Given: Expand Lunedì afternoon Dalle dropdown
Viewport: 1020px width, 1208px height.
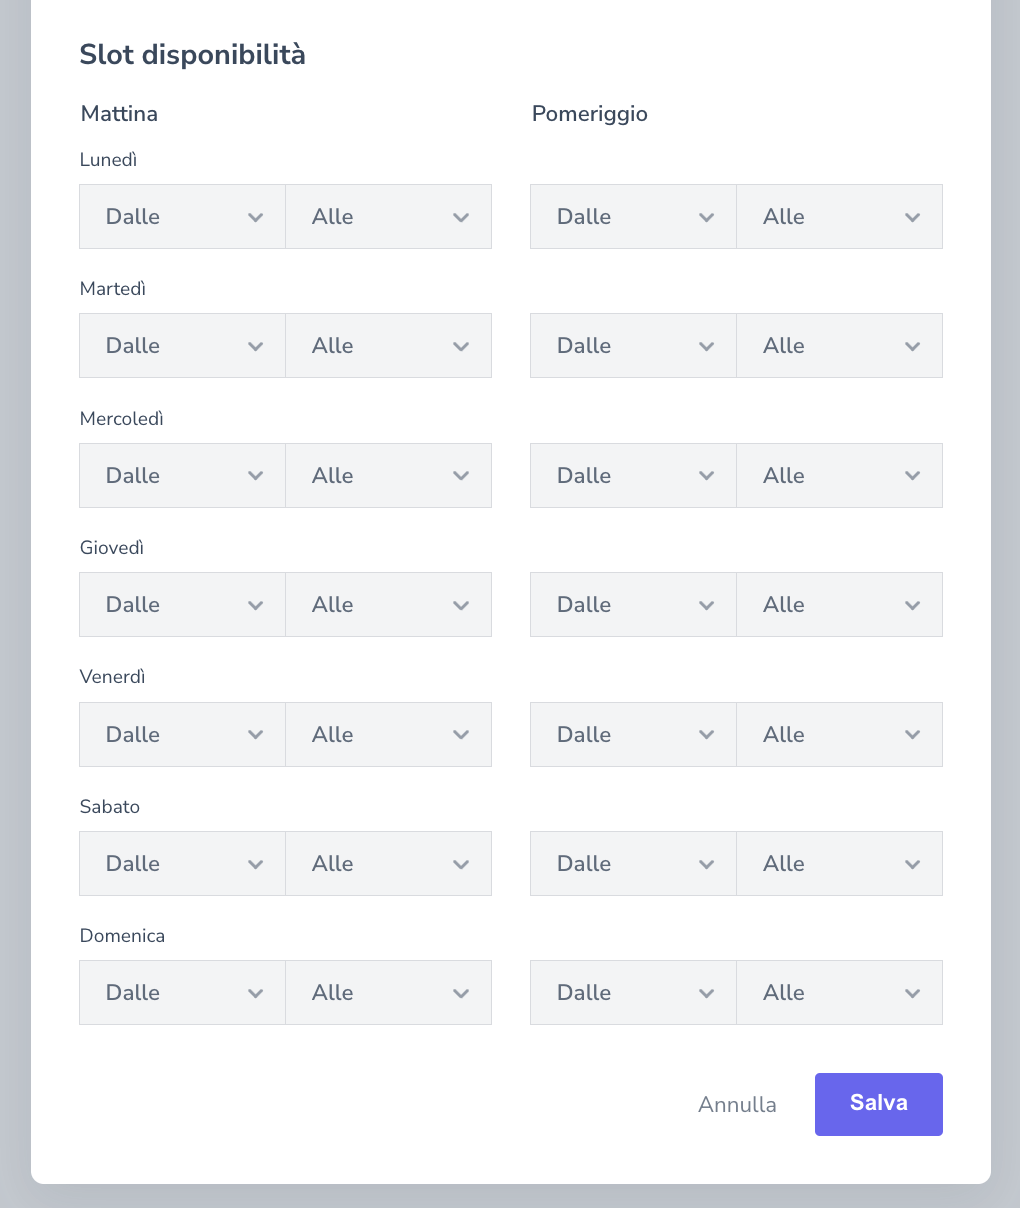Looking at the screenshot, I should pos(633,217).
